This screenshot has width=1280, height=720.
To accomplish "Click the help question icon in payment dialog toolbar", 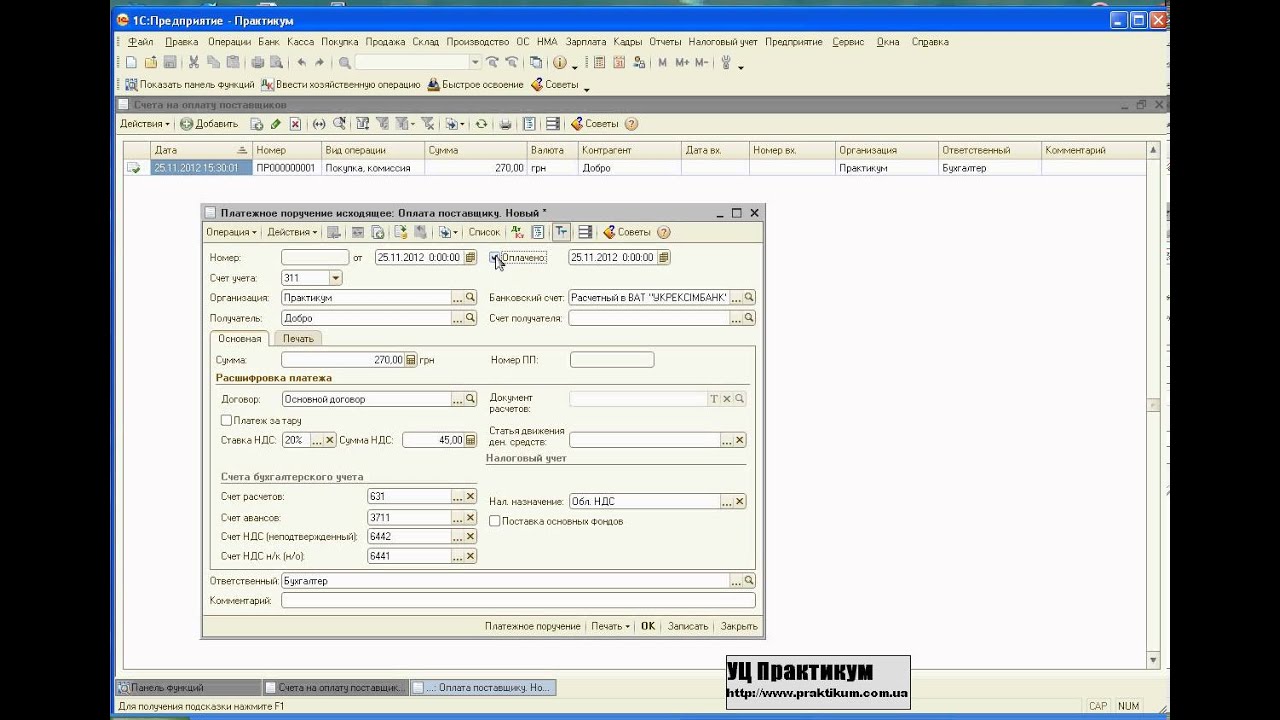I will (x=663, y=232).
